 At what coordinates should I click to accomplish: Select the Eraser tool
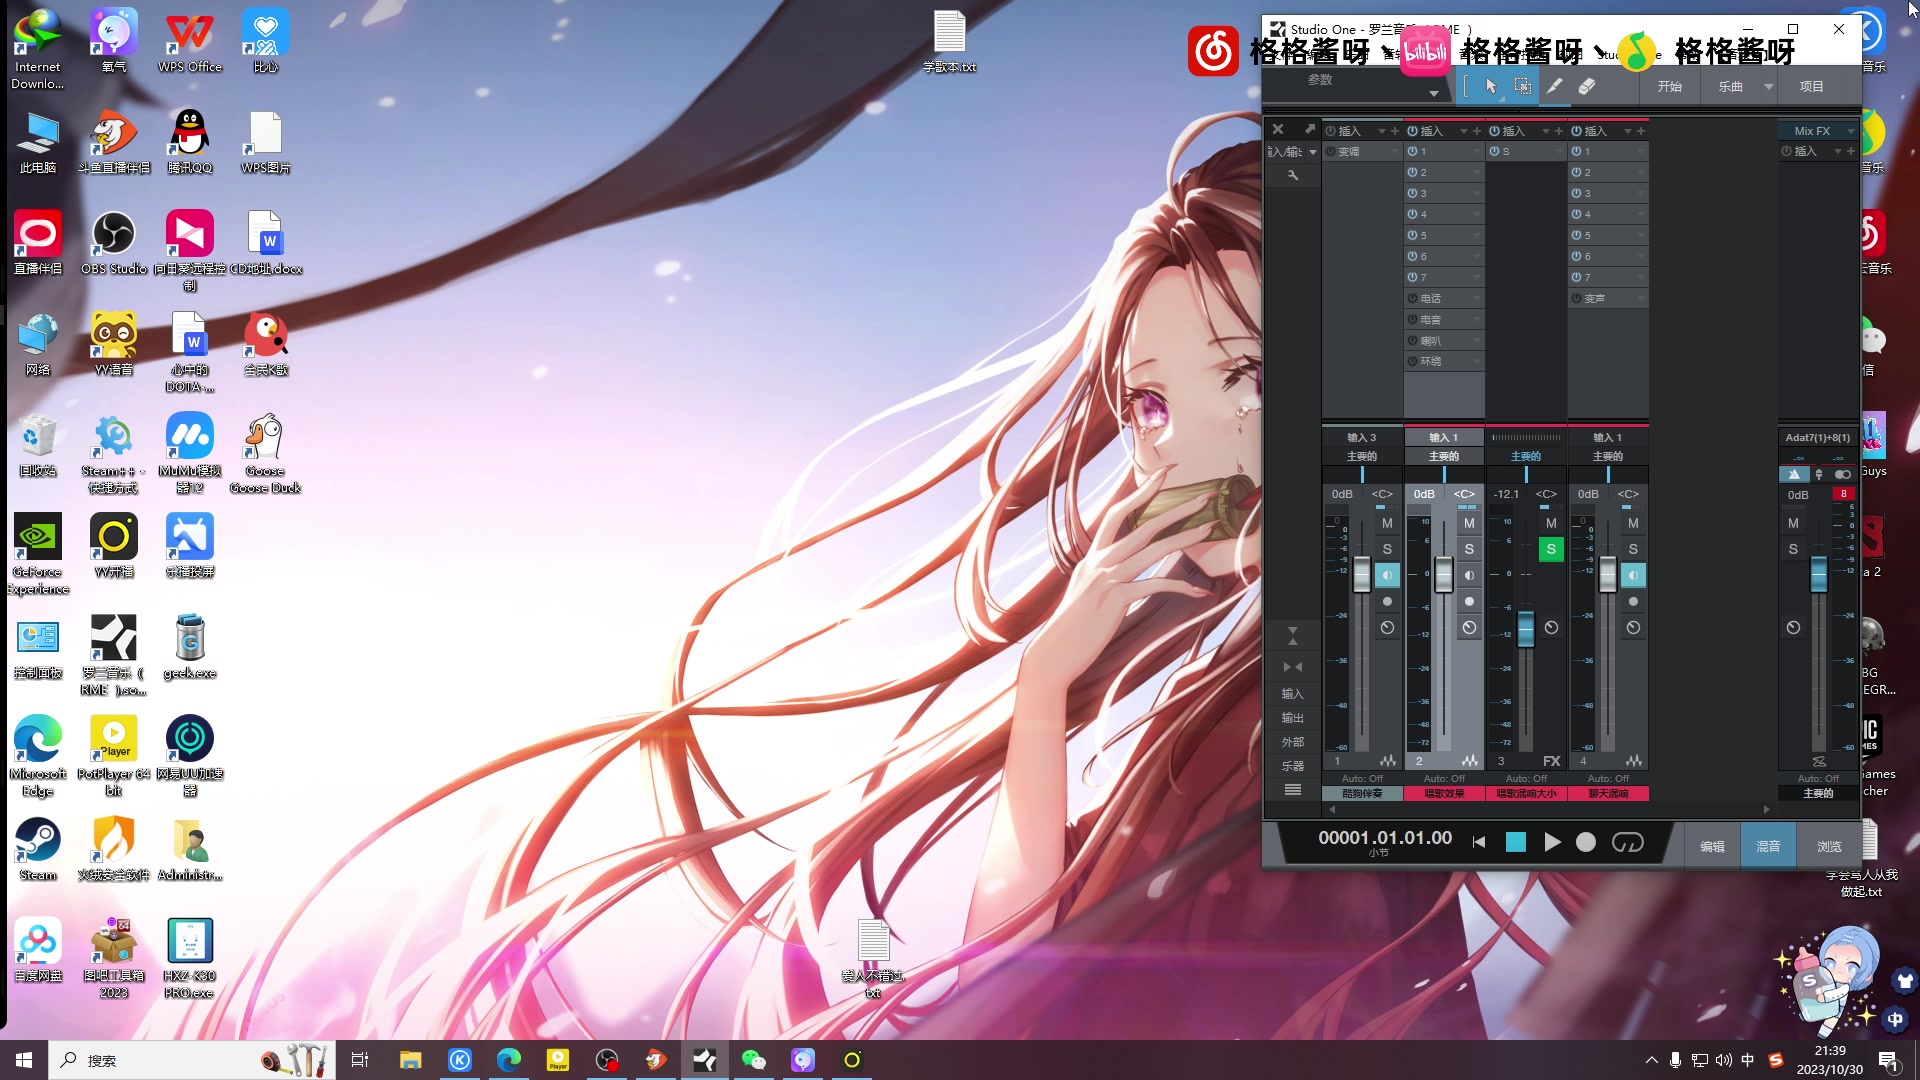point(1587,86)
